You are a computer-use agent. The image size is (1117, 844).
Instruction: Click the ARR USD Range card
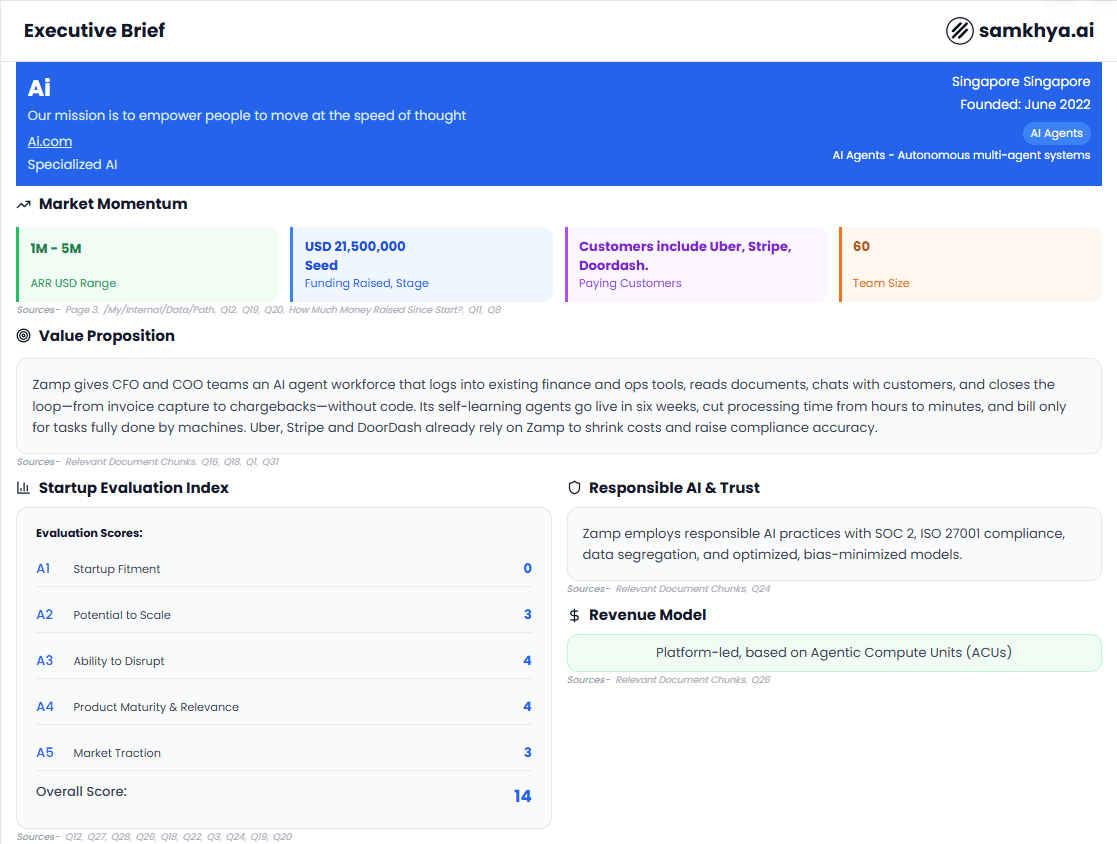click(148, 264)
